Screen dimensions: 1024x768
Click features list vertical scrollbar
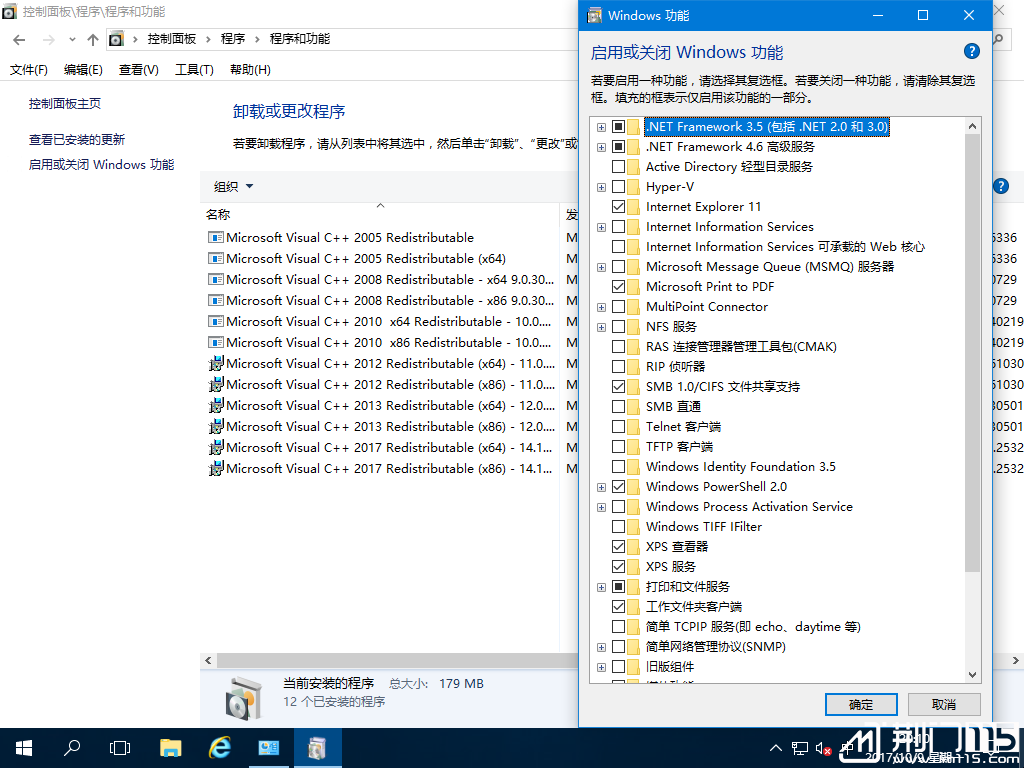972,353
